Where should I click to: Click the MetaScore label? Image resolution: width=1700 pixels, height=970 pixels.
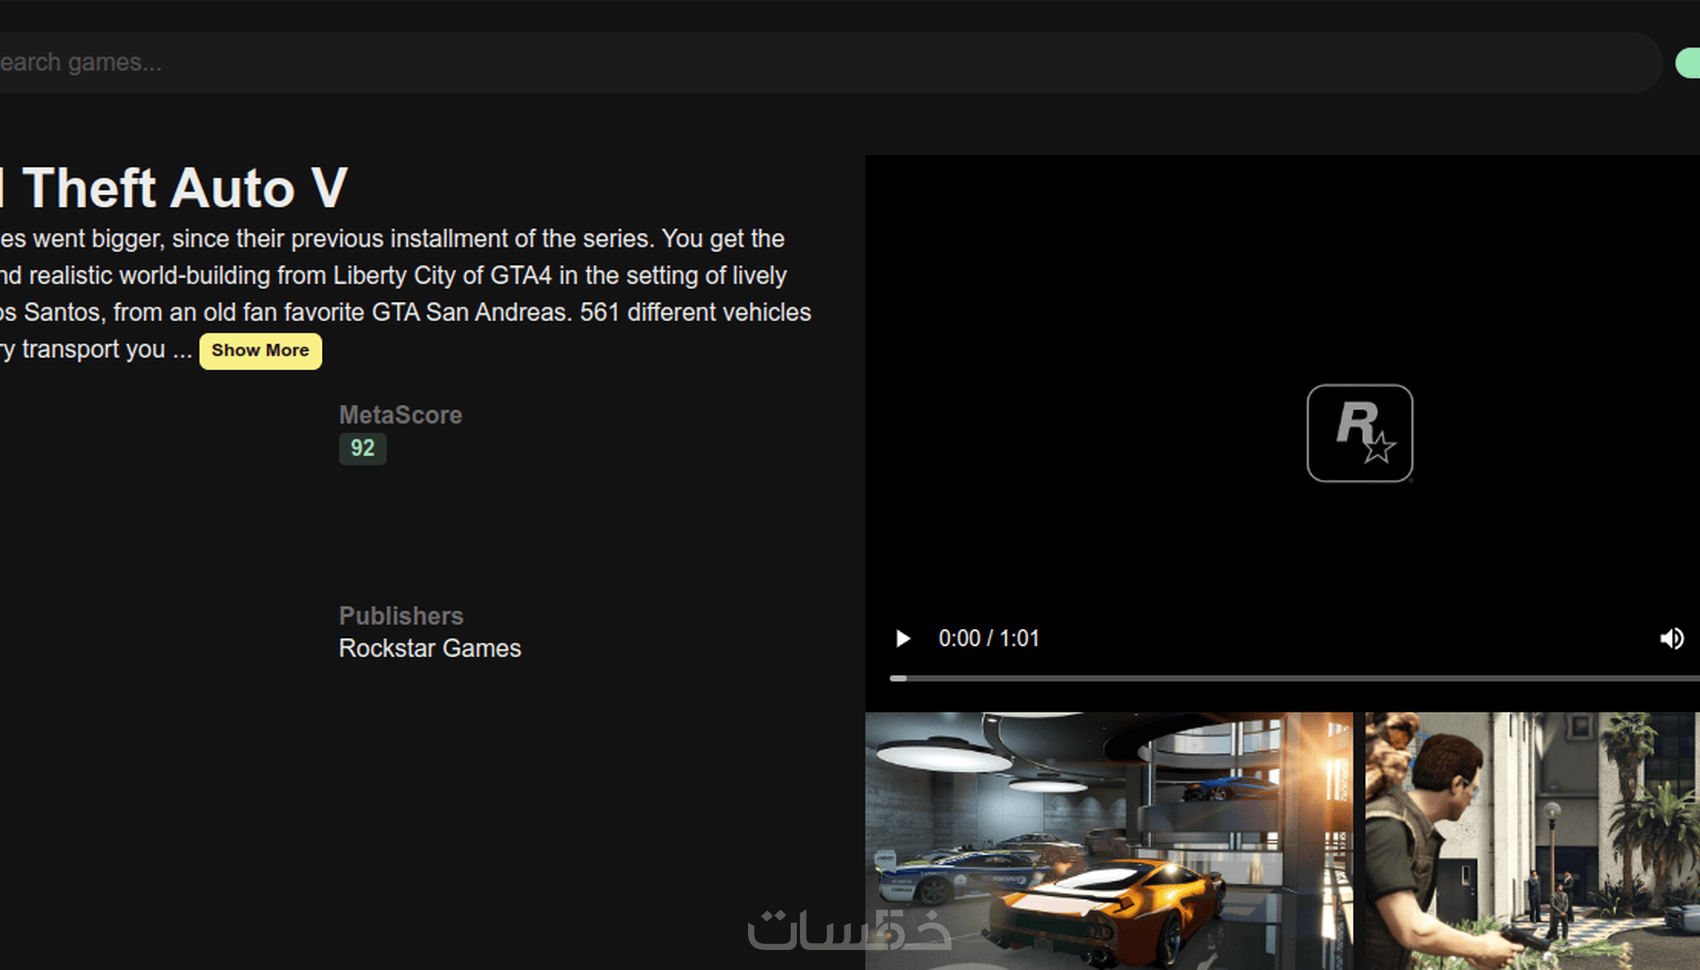pyautogui.click(x=400, y=415)
